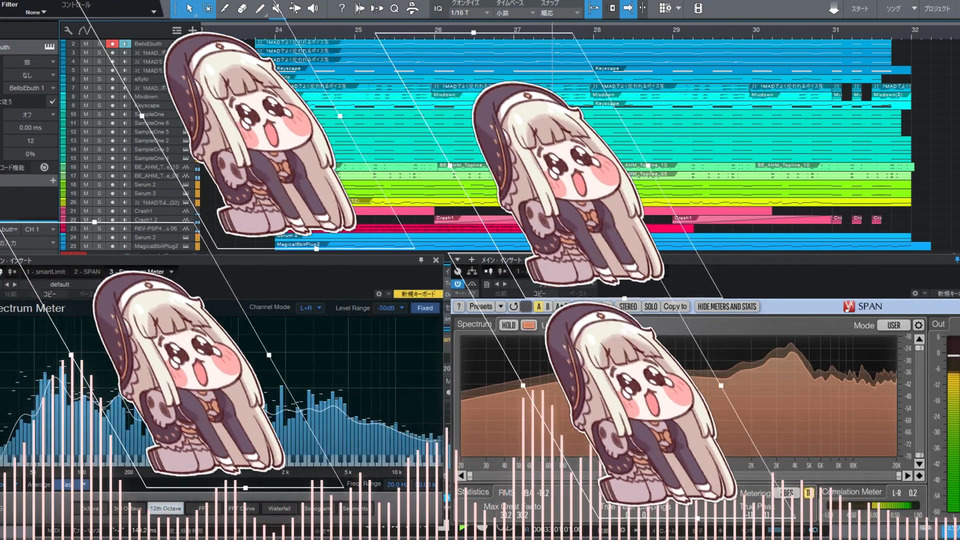The width and height of the screenshot is (960, 540).
Task: Click the SPAN reset circular arrow icon
Action: point(513,306)
